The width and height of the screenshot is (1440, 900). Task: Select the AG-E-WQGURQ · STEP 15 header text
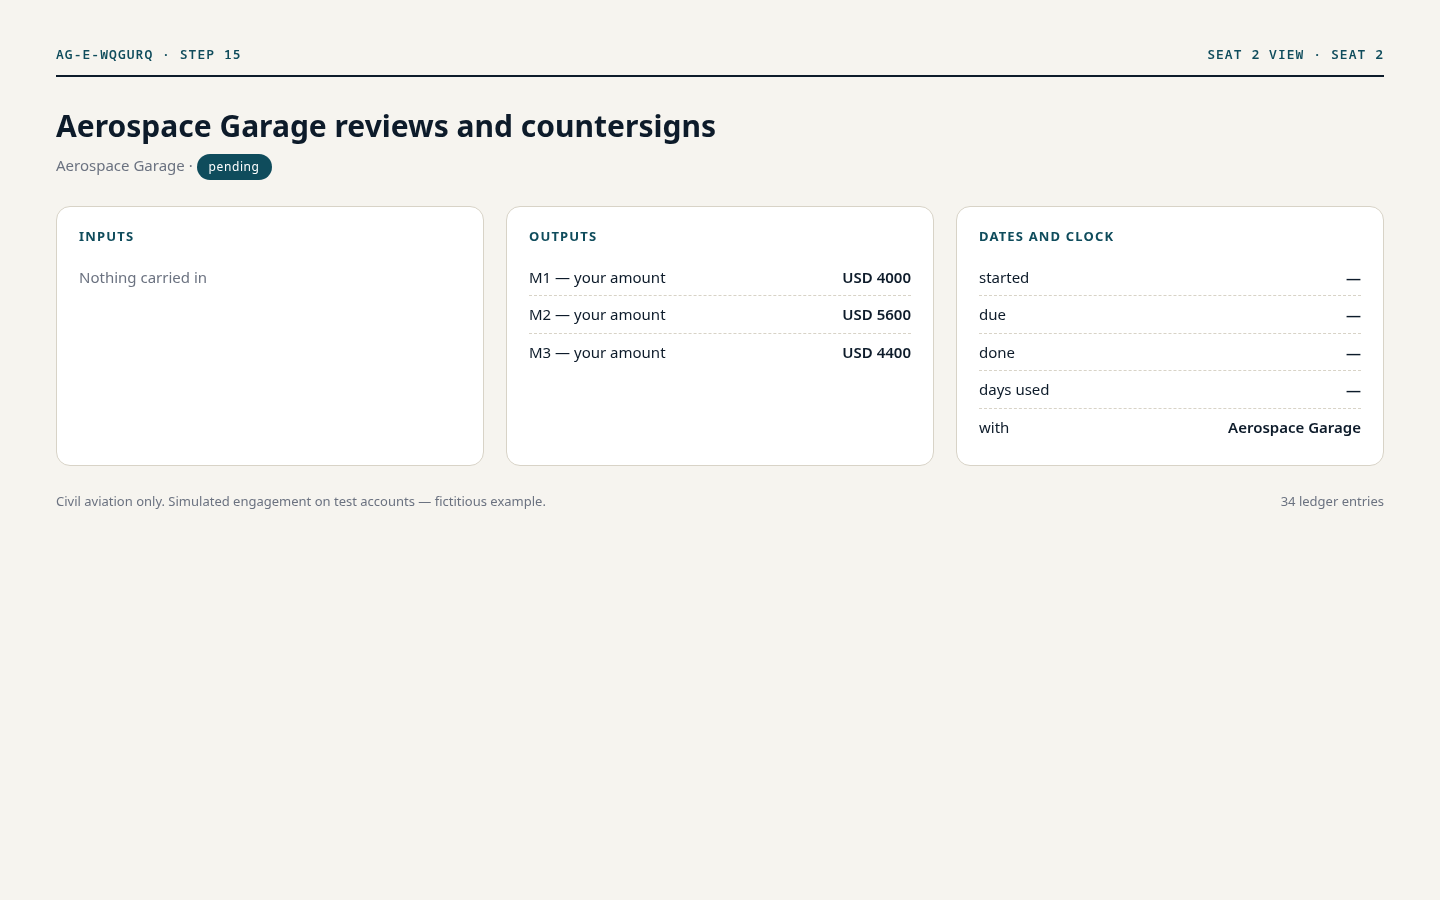[149, 55]
